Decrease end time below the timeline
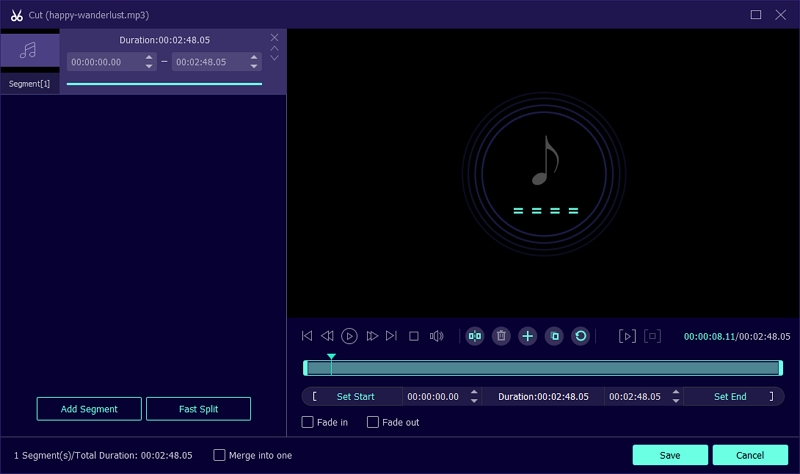The width and height of the screenshot is (800, 474). pyautogui.click(x=676, y=401)
